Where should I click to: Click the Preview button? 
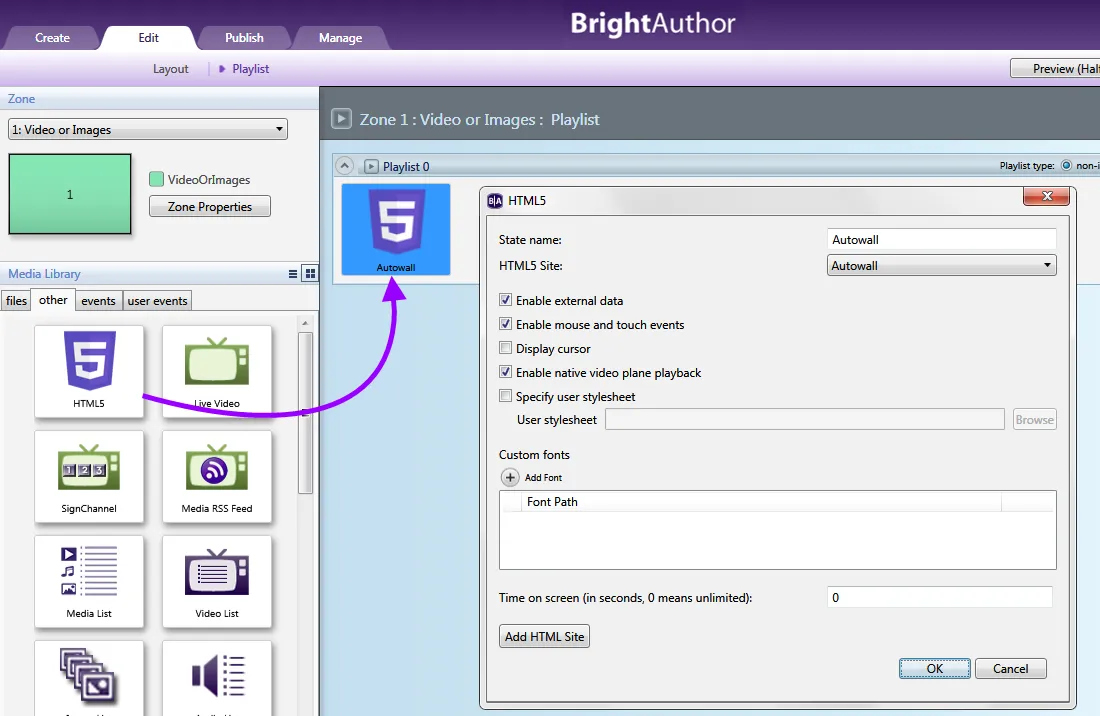(1055, 69)
